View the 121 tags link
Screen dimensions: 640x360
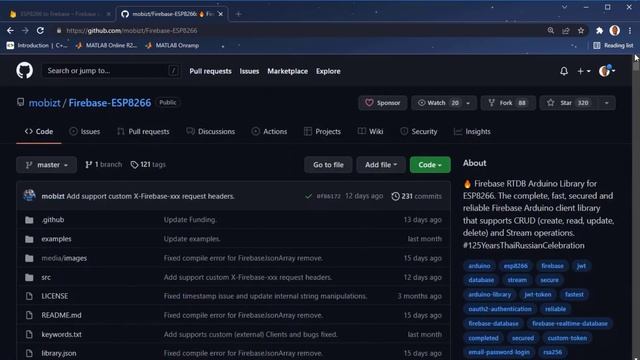[x=148, y=164]
